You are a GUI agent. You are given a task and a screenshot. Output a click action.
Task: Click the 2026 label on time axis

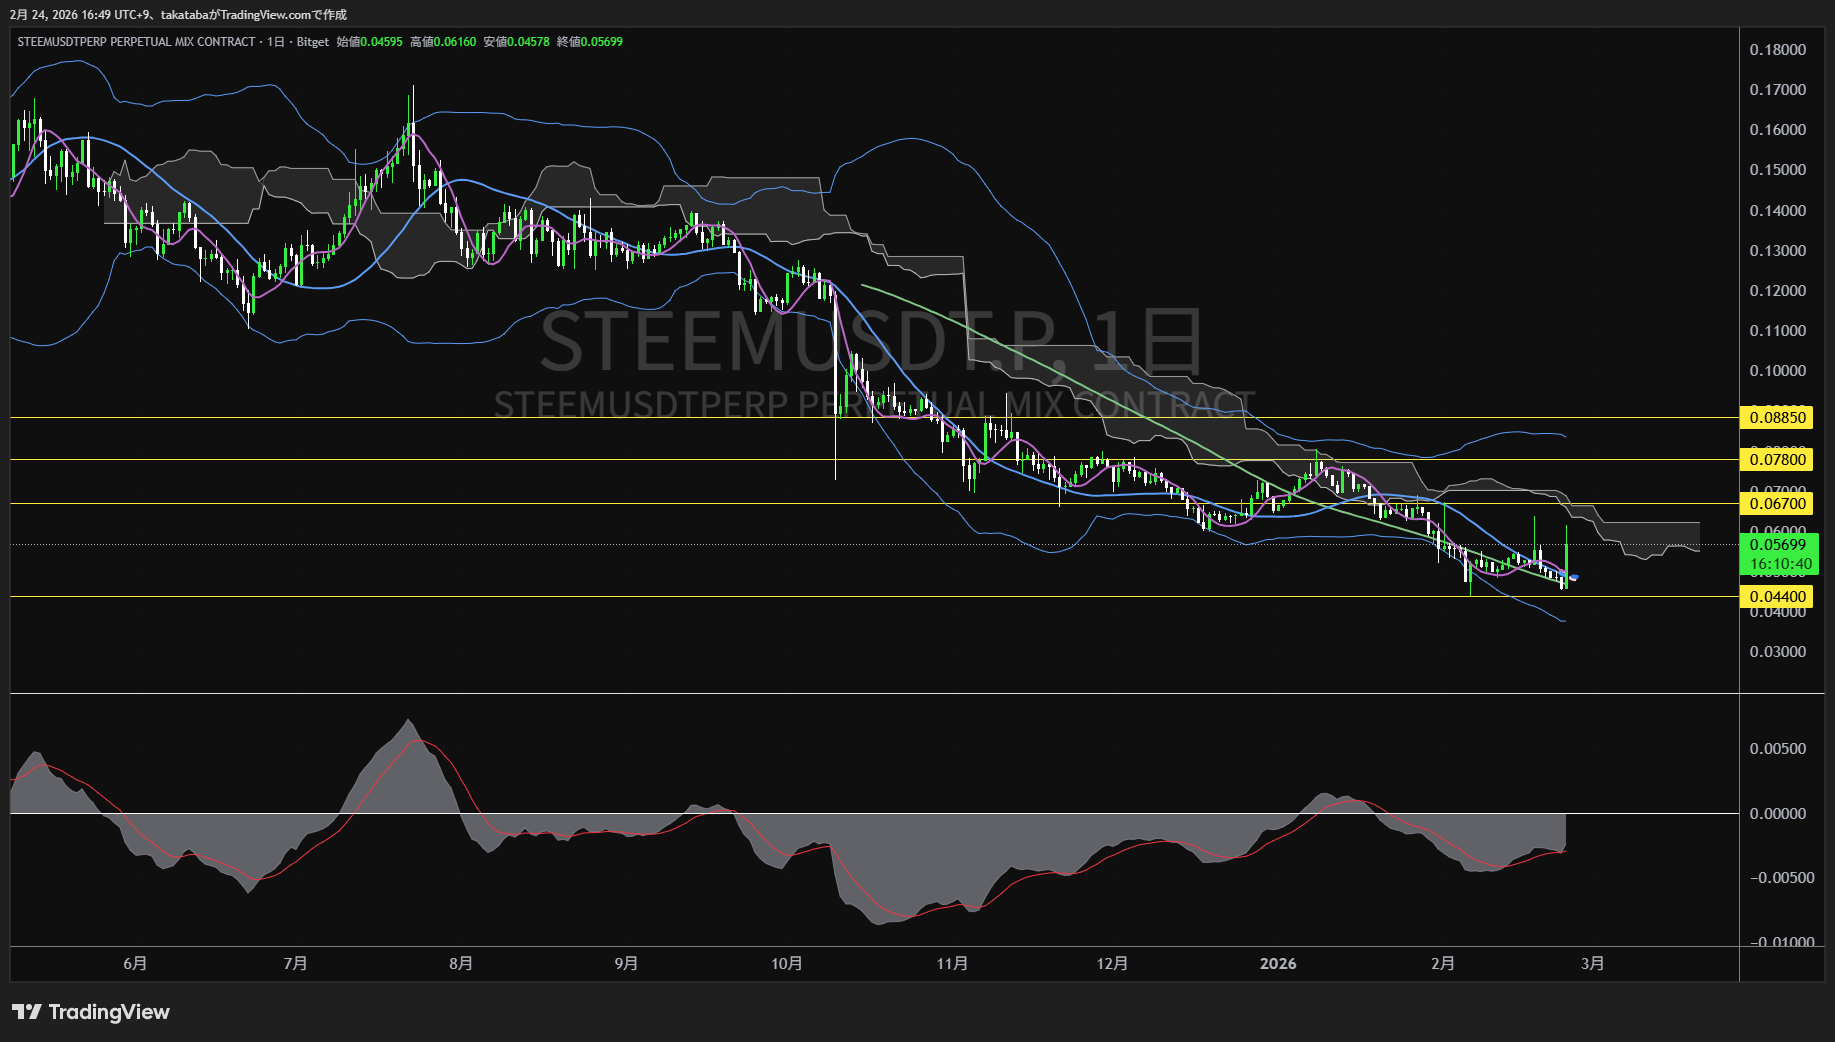[x=1277, y=964]
